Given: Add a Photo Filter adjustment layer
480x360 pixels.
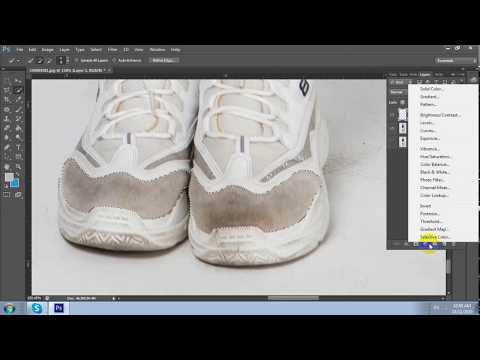Looking at the screenshot, I should point(432,180).
